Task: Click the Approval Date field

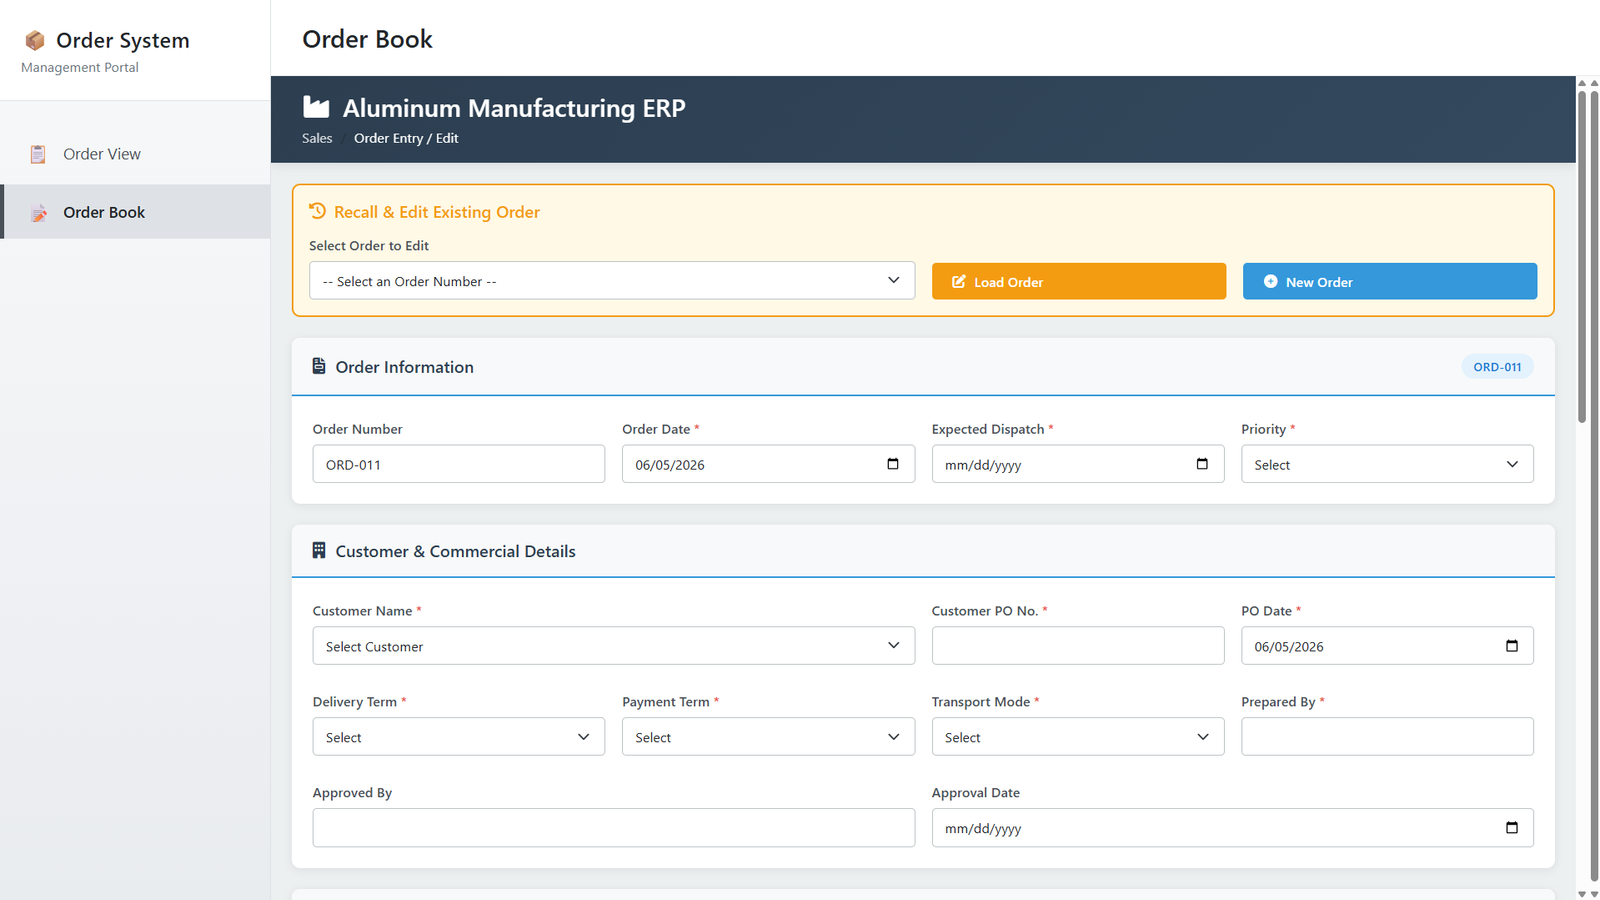Action: (1233, 828)
